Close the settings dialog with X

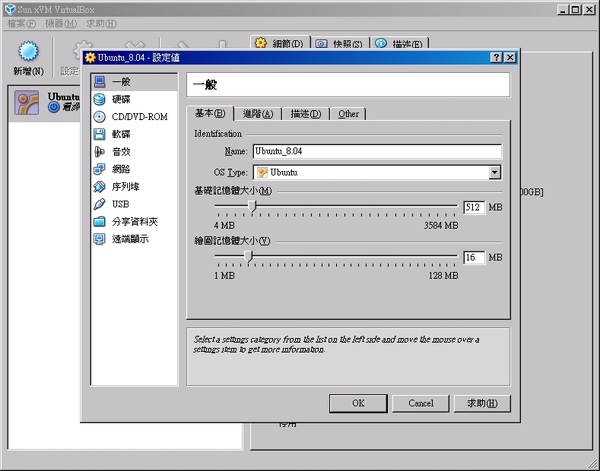510,57
